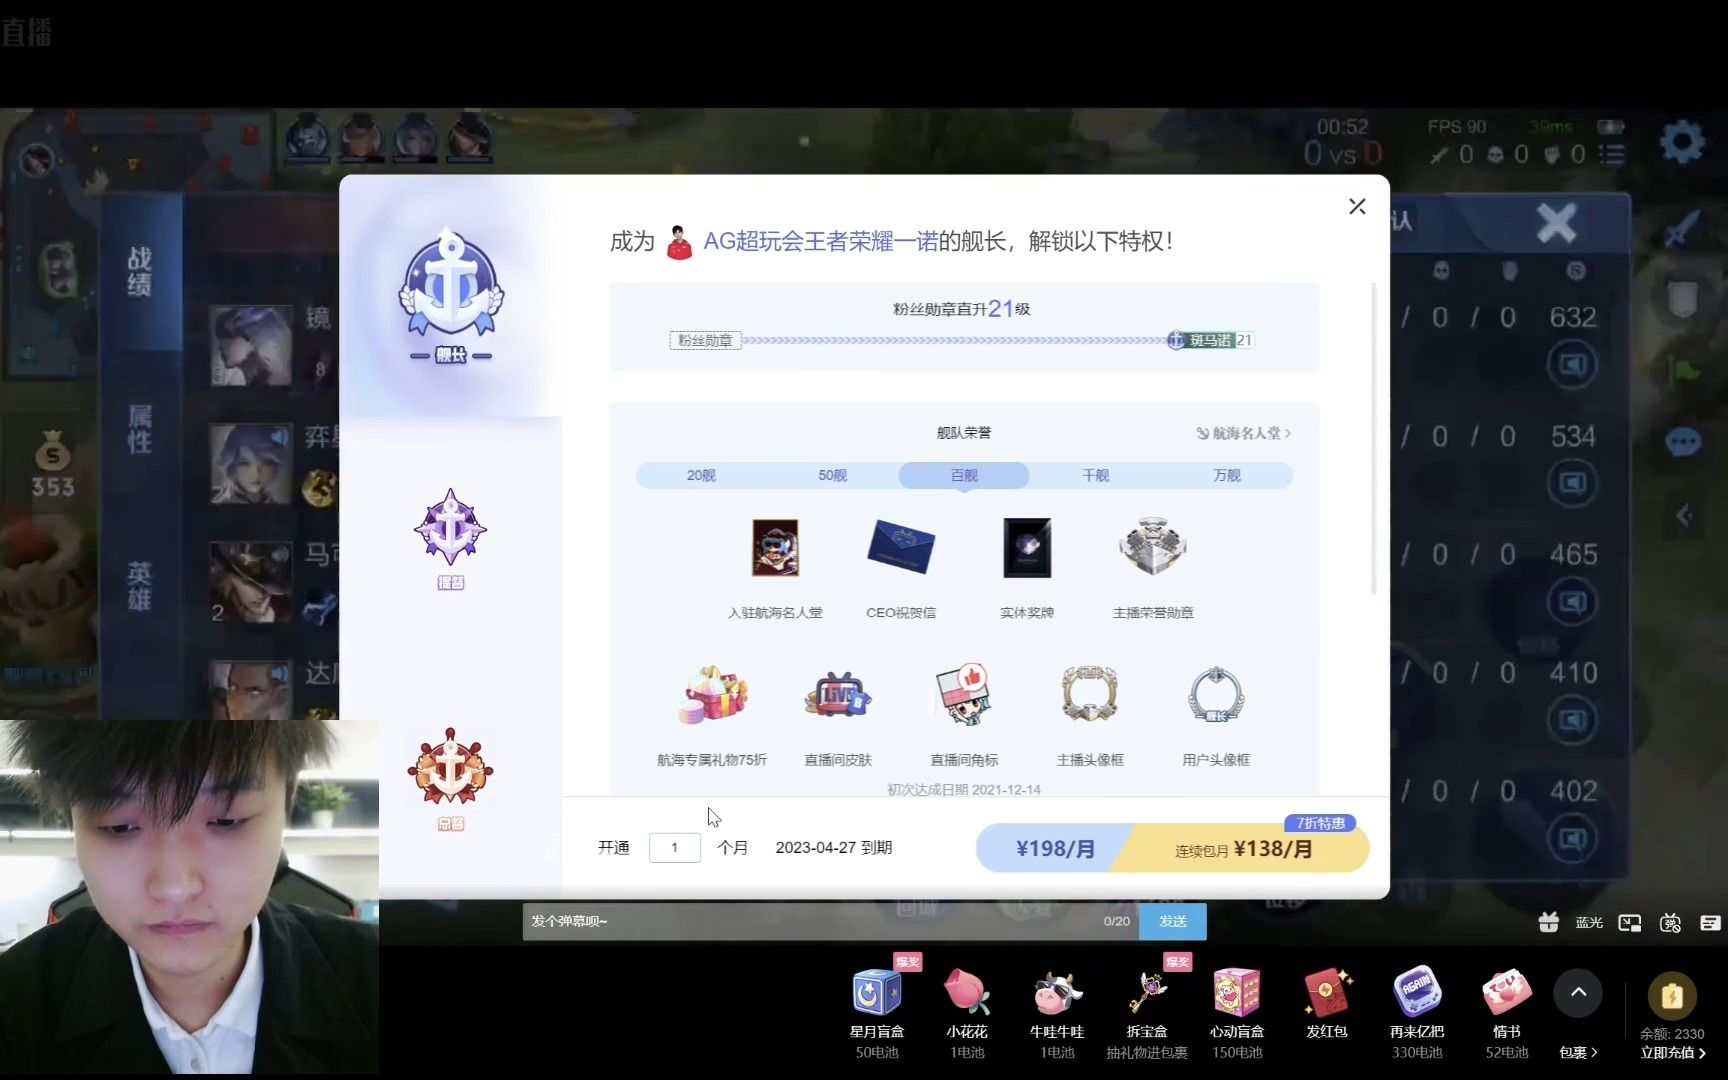1728x1080 pixels.
Task: Open the game settings gear icon
Action: (1682, 142)
